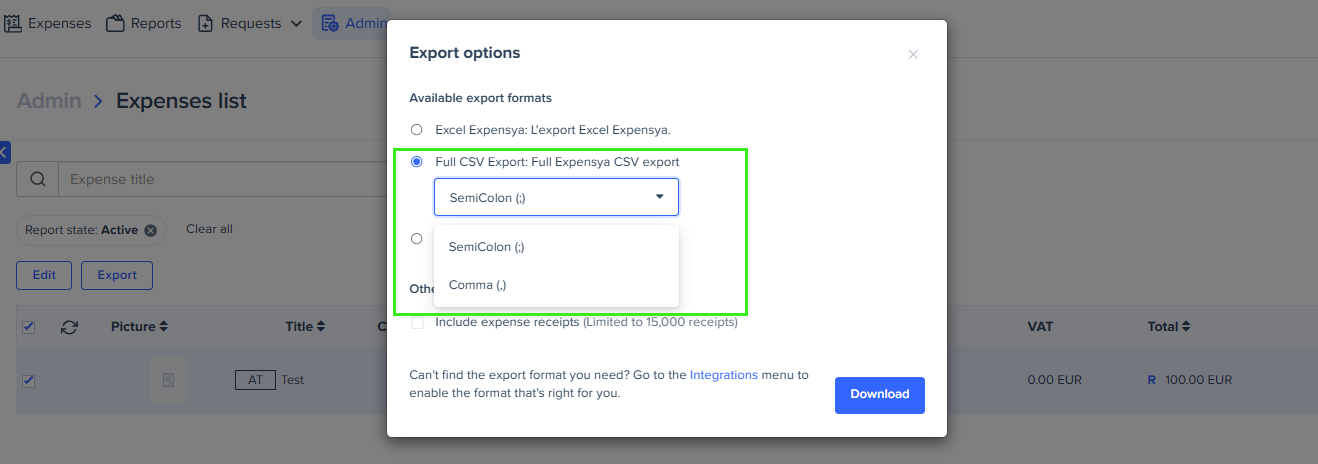Remove the Report state Active filter chip

151,230
